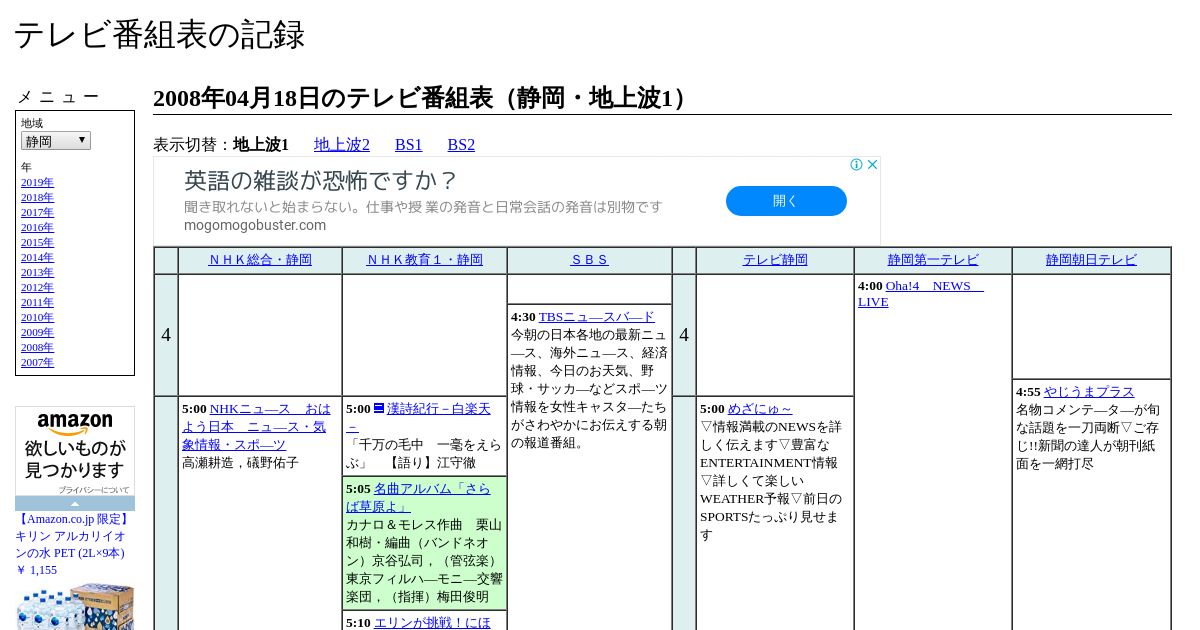Open the 名曲アルバム「さらば草原よ」 link

418,498
